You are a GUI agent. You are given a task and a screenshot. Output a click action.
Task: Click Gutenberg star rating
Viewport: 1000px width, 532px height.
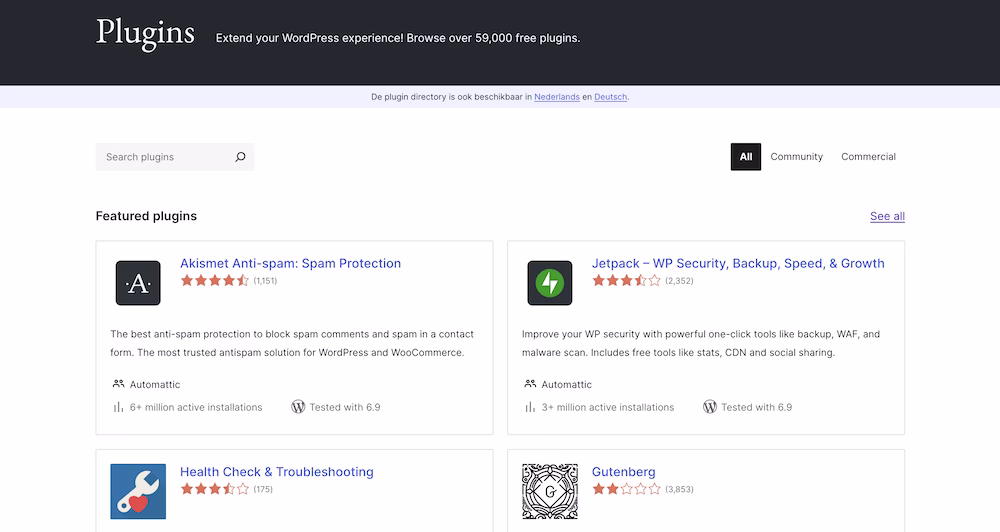[x=626, y=489]
